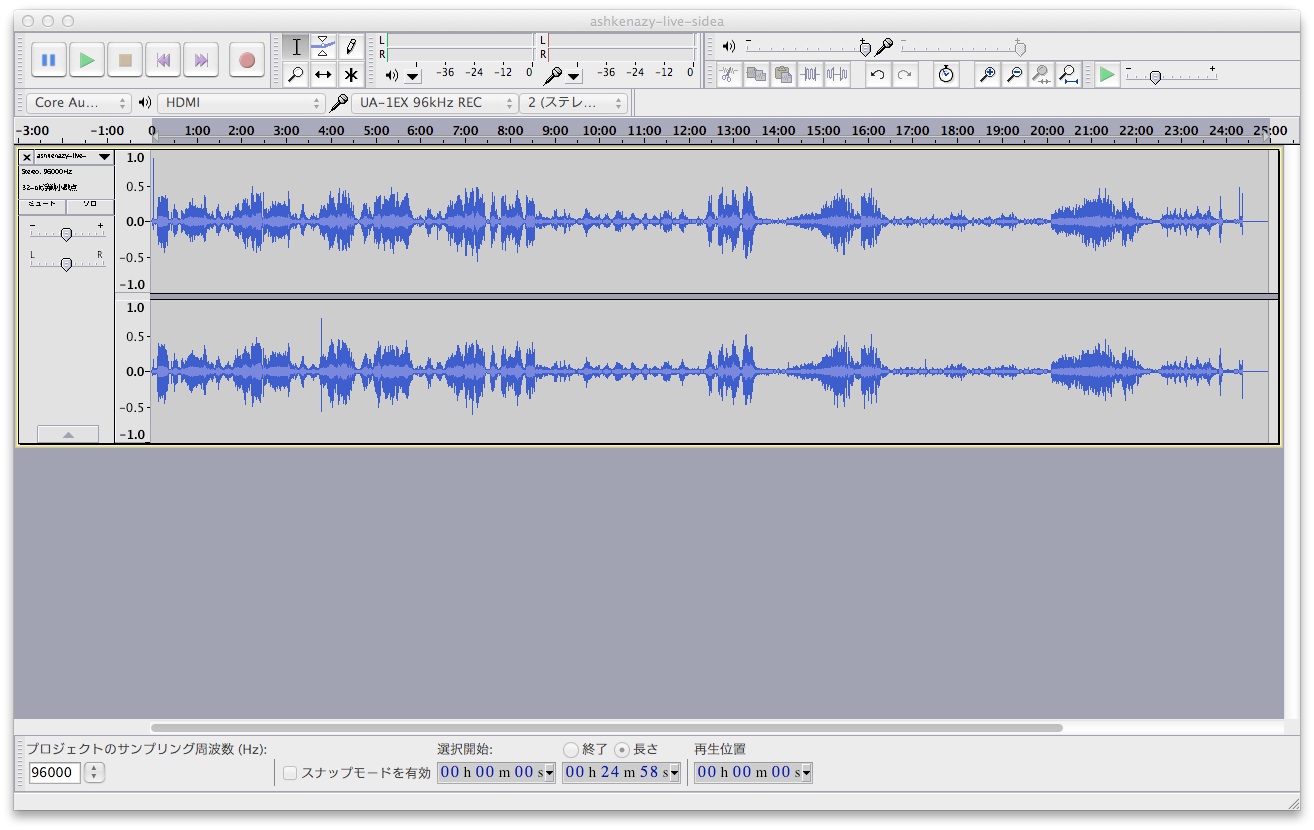The width and height of the screenshot is (1314, 830).
Task: Toggle the track Mute (ミュート) button
Action: click(x=42, y=204)
